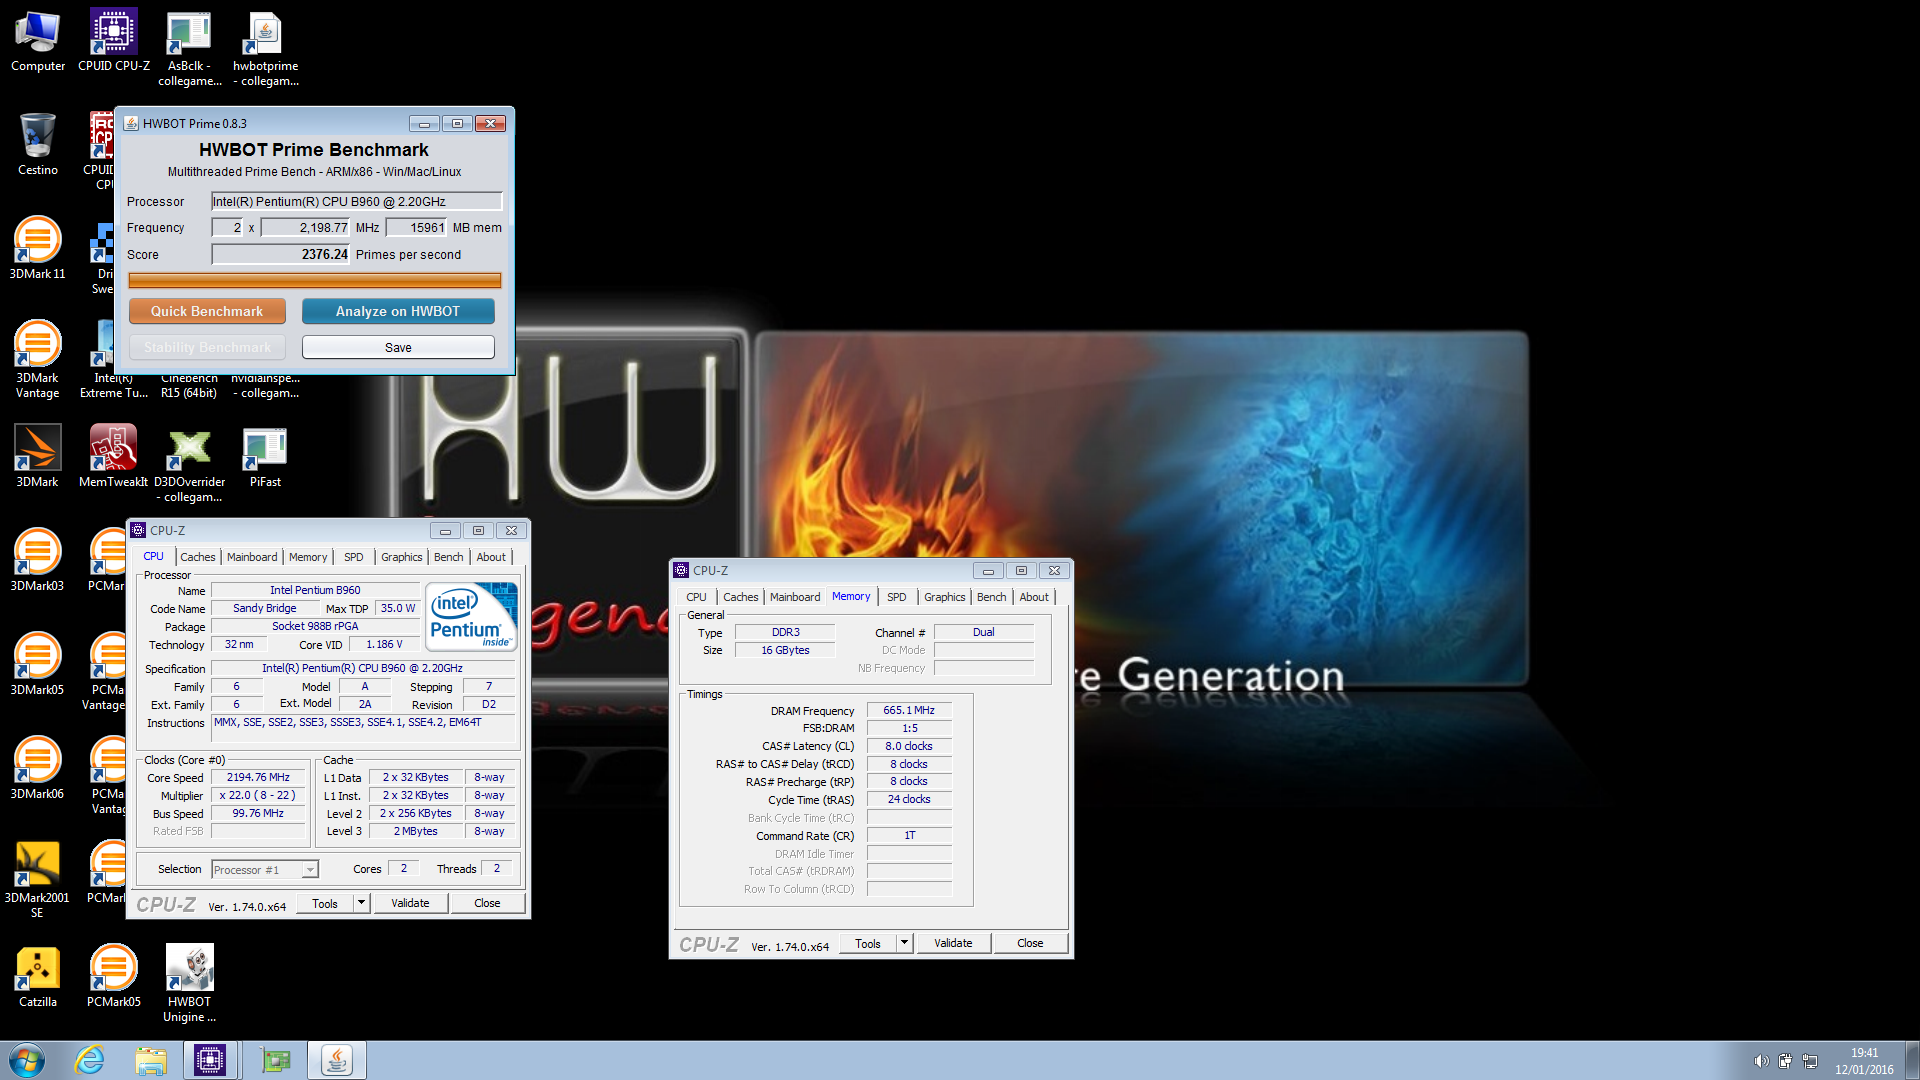Click the Score field showing 2376.24
This screenshot has height=1080, width=1920.
[281, 254]
